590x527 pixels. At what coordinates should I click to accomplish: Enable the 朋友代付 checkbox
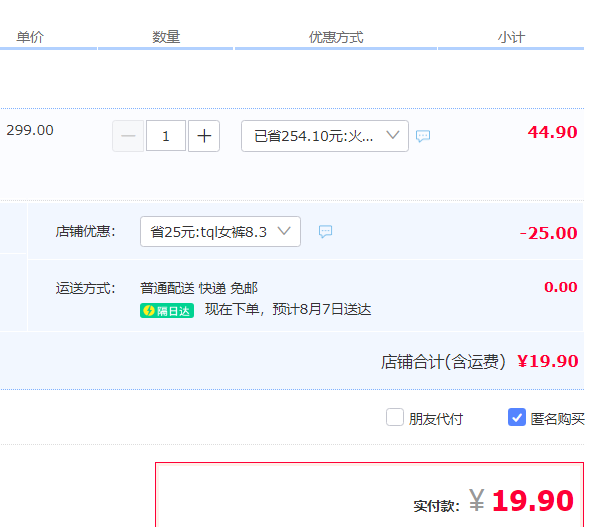pyautogui.click(x=395, y=417)
